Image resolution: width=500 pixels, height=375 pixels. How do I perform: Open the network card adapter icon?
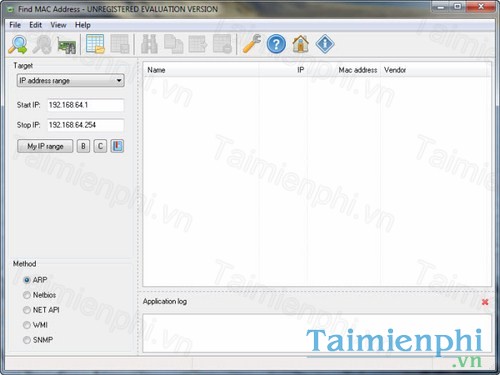coord(66,45)
